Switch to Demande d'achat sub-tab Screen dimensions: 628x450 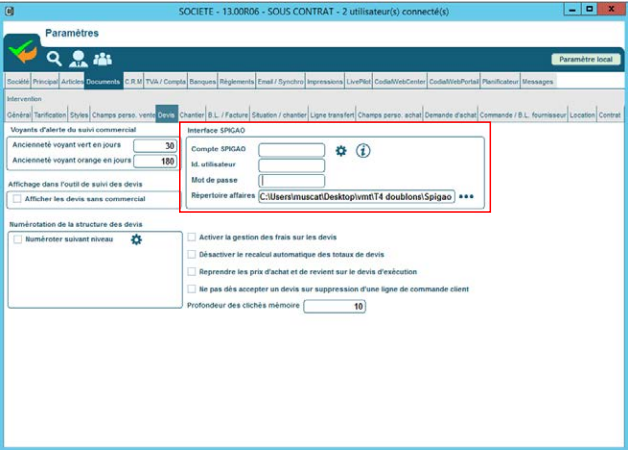coord(450,115)
